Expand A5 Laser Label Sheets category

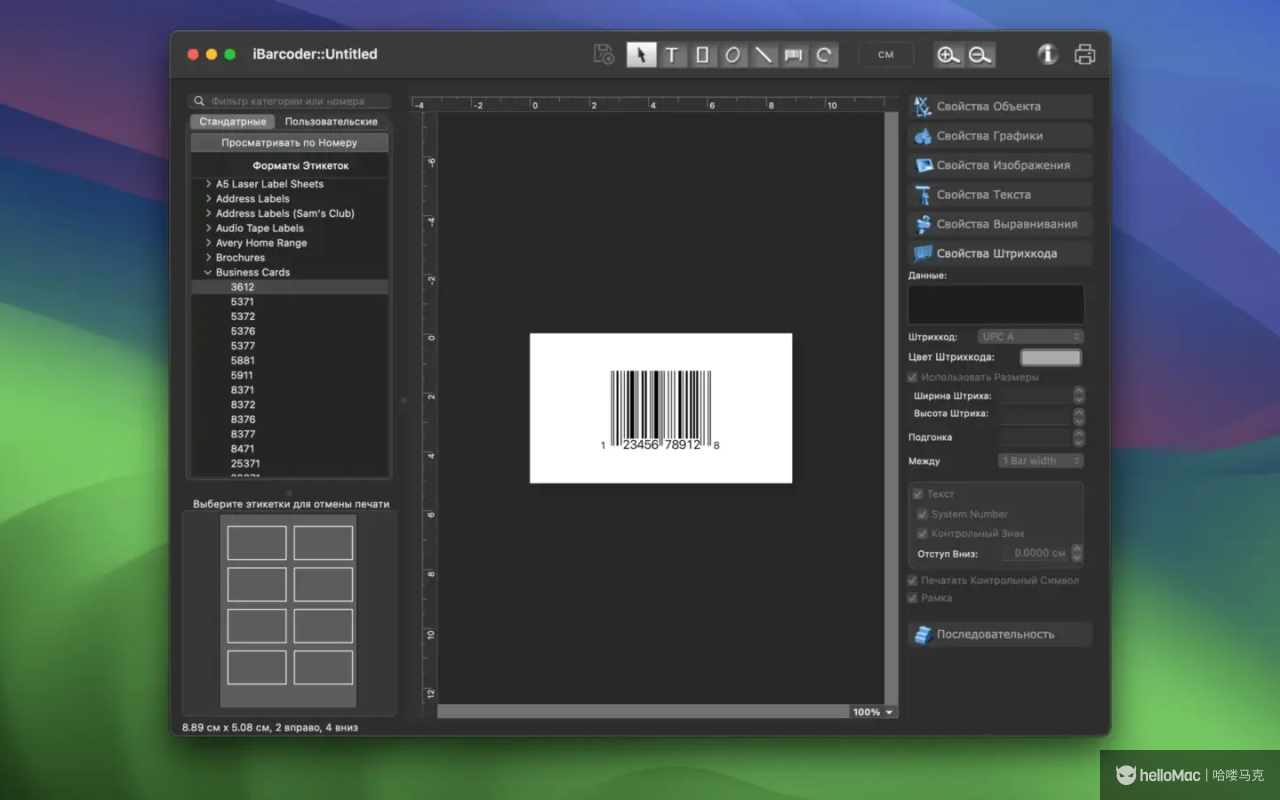[x=208, y=184]
